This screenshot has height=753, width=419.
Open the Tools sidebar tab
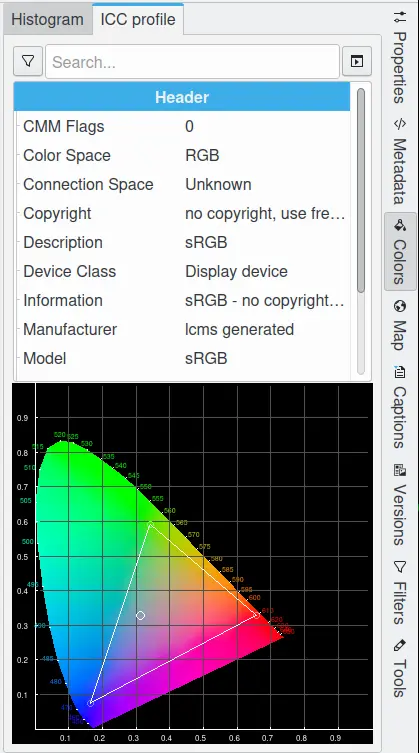pos(400,668)
